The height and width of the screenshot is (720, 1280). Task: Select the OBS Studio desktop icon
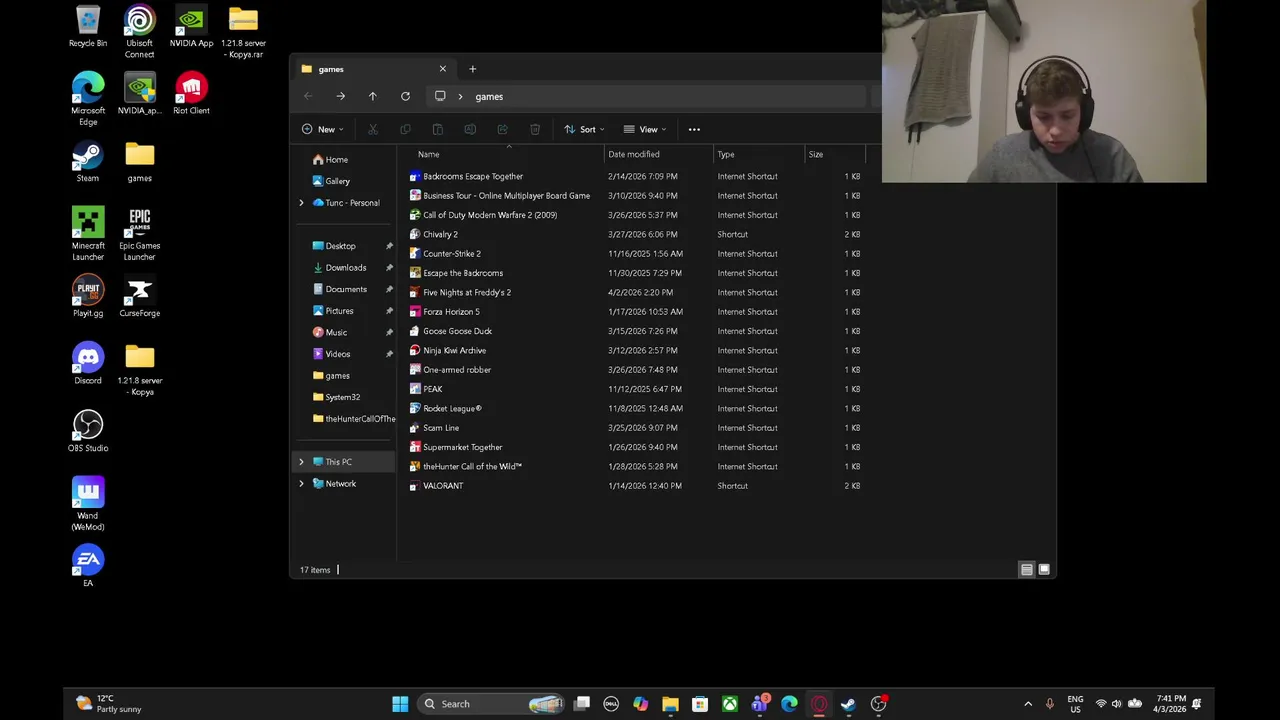88,431
